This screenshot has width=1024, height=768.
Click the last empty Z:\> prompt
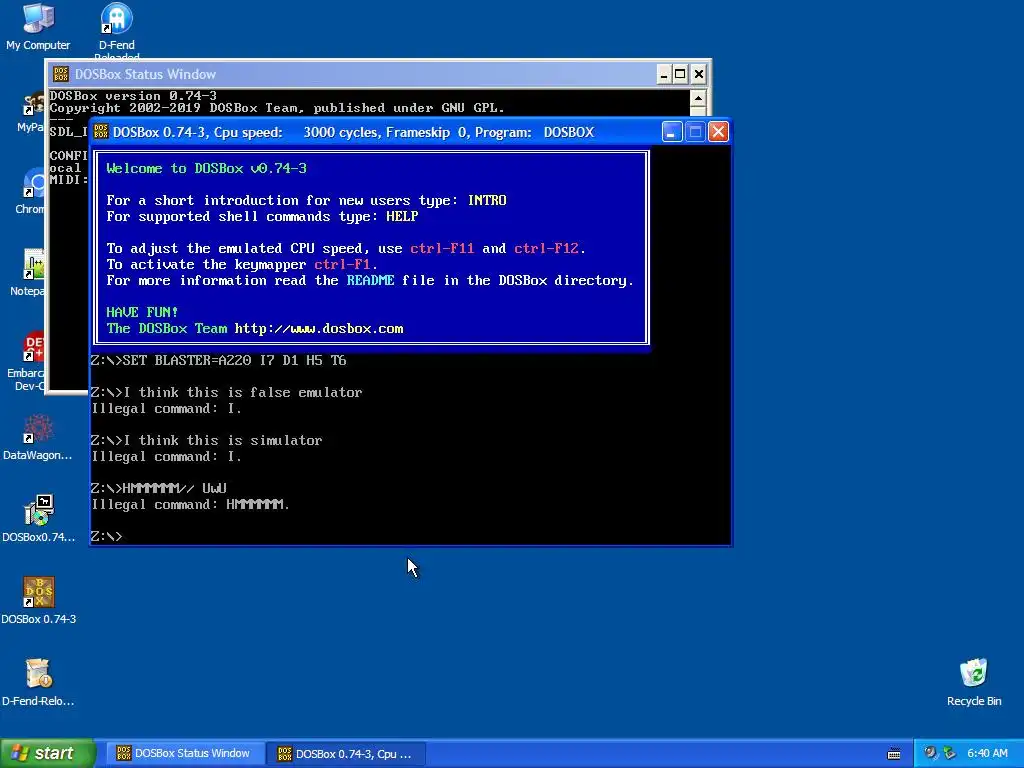coord(106,536)
